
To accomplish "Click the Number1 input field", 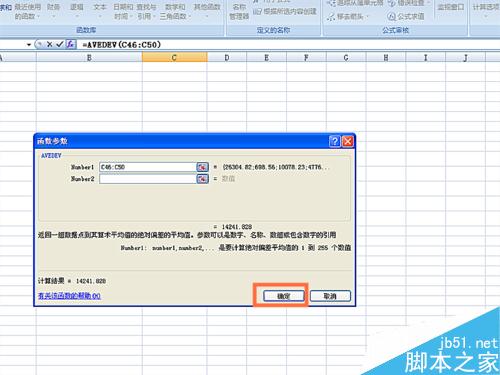I will [x=148, y=167].
